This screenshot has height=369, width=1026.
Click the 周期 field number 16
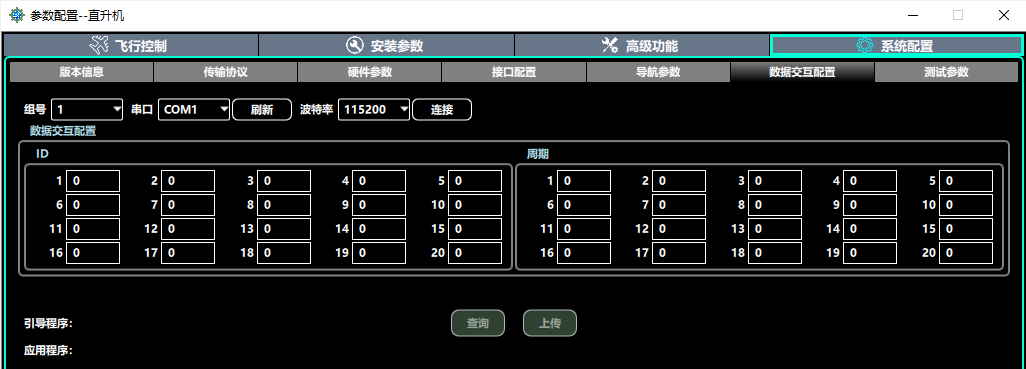tap(584, 254)
